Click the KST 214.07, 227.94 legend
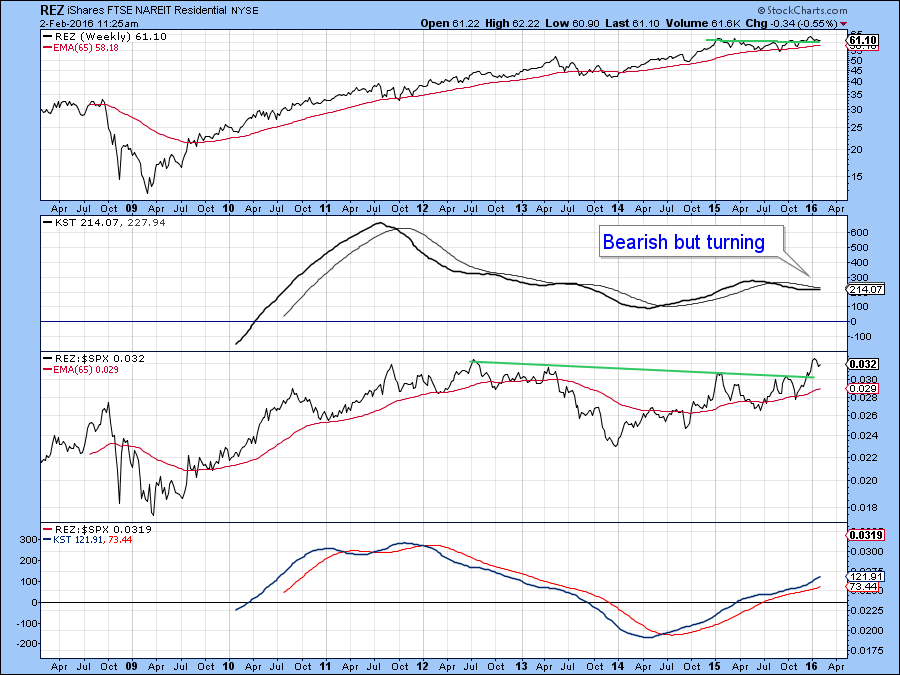The width and height of the screenshot is (900, 675). coord(104,223)
